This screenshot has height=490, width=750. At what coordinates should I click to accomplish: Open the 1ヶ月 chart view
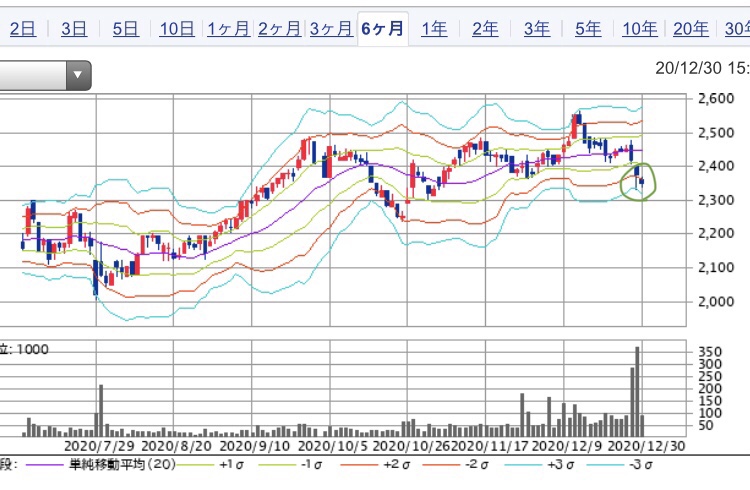tap(228, 28)
